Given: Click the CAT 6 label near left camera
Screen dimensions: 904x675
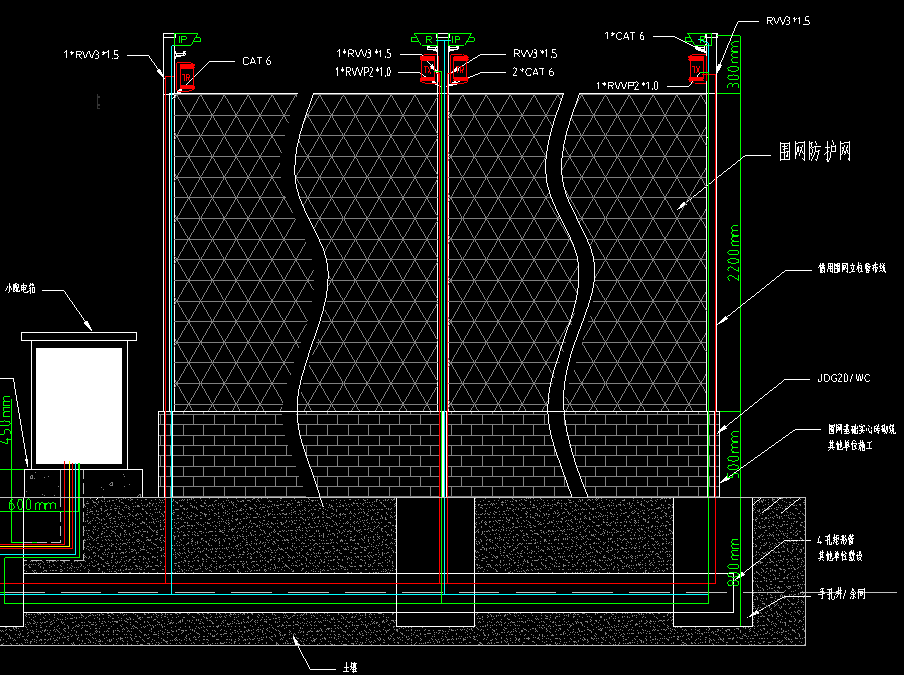Looking at the screenshot, I should coord(256,61).
